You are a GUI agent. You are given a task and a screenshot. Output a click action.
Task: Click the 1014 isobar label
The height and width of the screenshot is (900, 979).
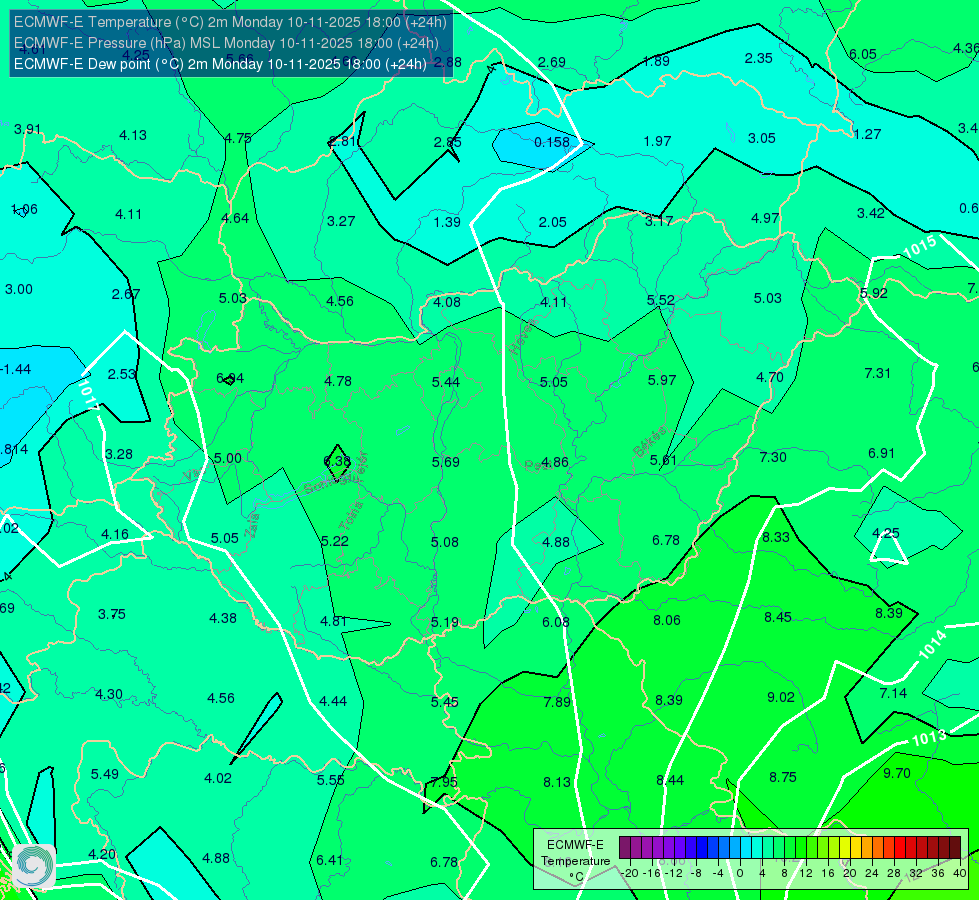coord(933,645)
